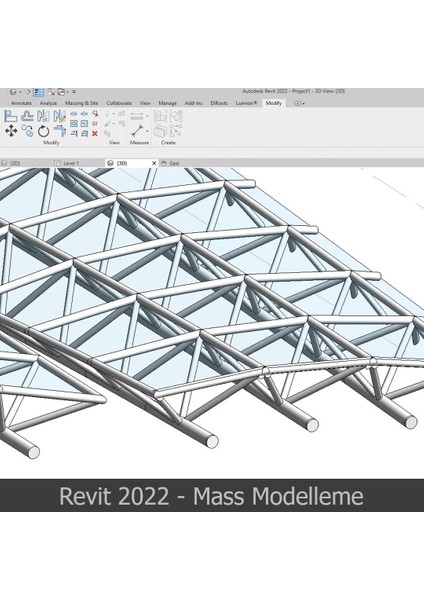Select the Align tool
The image size is (424, 600).
pyautogui.click(x=11, y=116)
